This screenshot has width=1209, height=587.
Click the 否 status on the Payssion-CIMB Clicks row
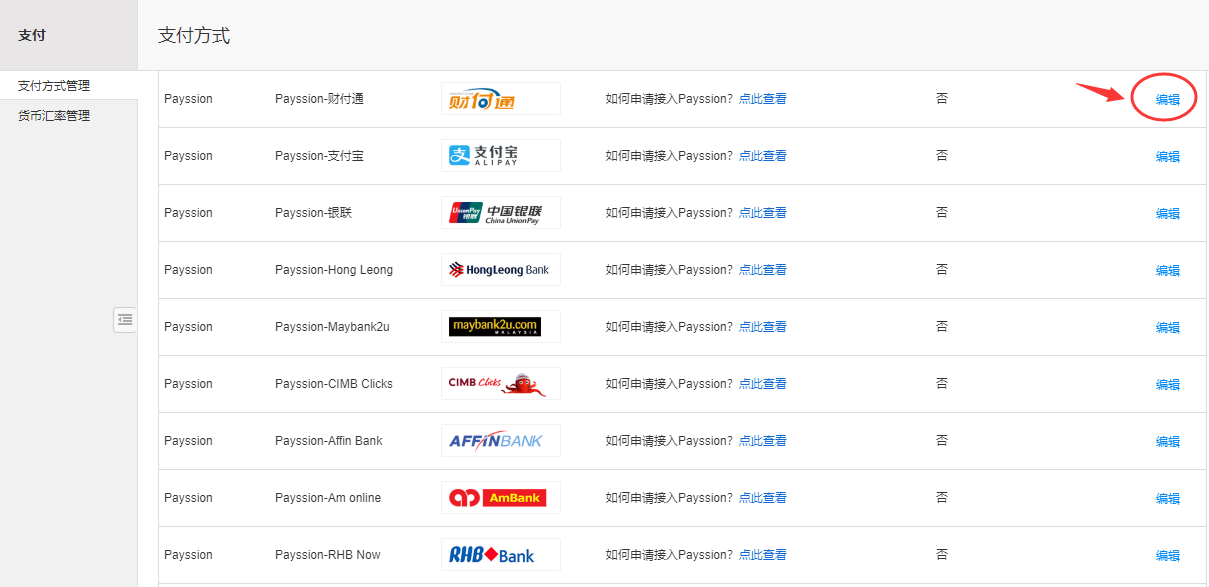click(941, 383)
